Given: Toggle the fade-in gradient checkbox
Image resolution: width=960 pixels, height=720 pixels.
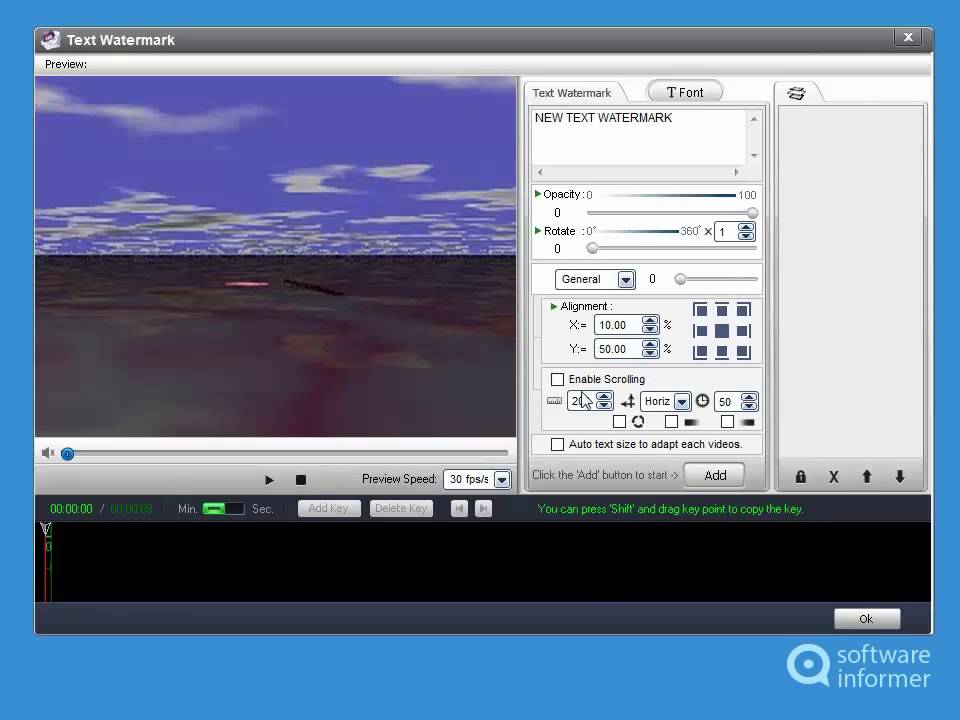Looking at the screenshot, I should 671,421.
